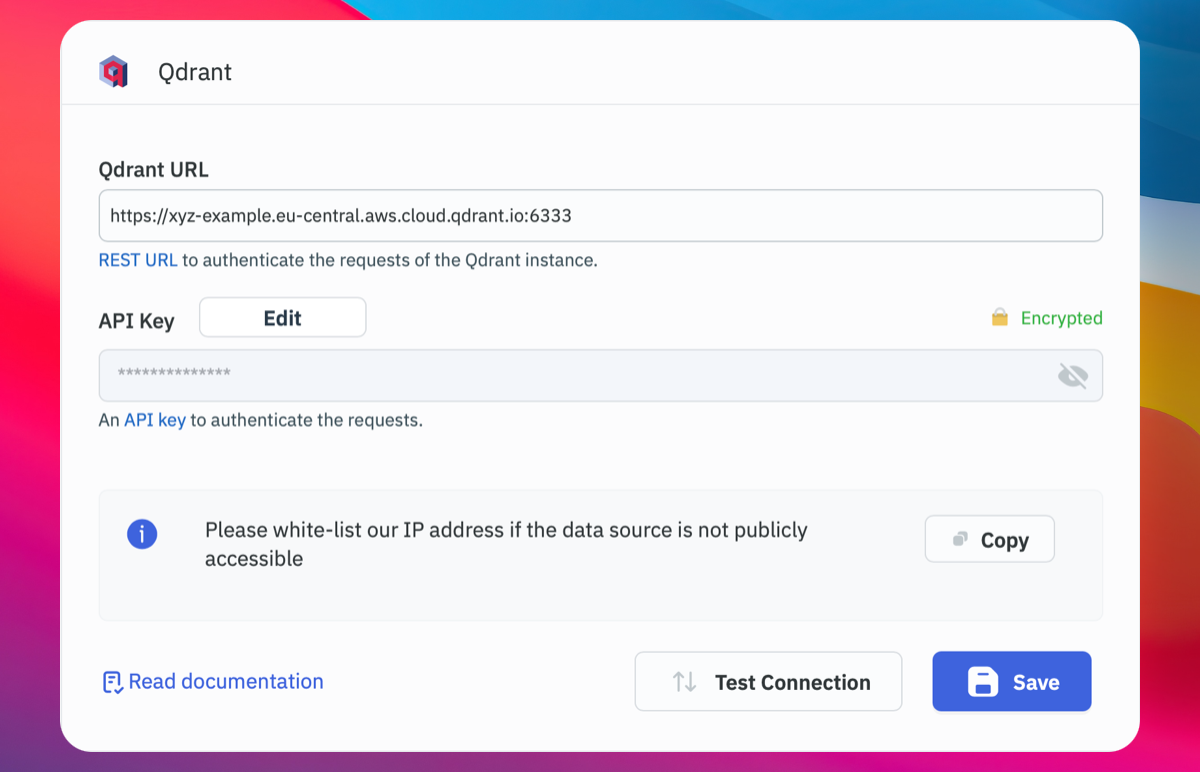Click the Qdrant logo icon

pyautogui.click(x=113, y=72)
